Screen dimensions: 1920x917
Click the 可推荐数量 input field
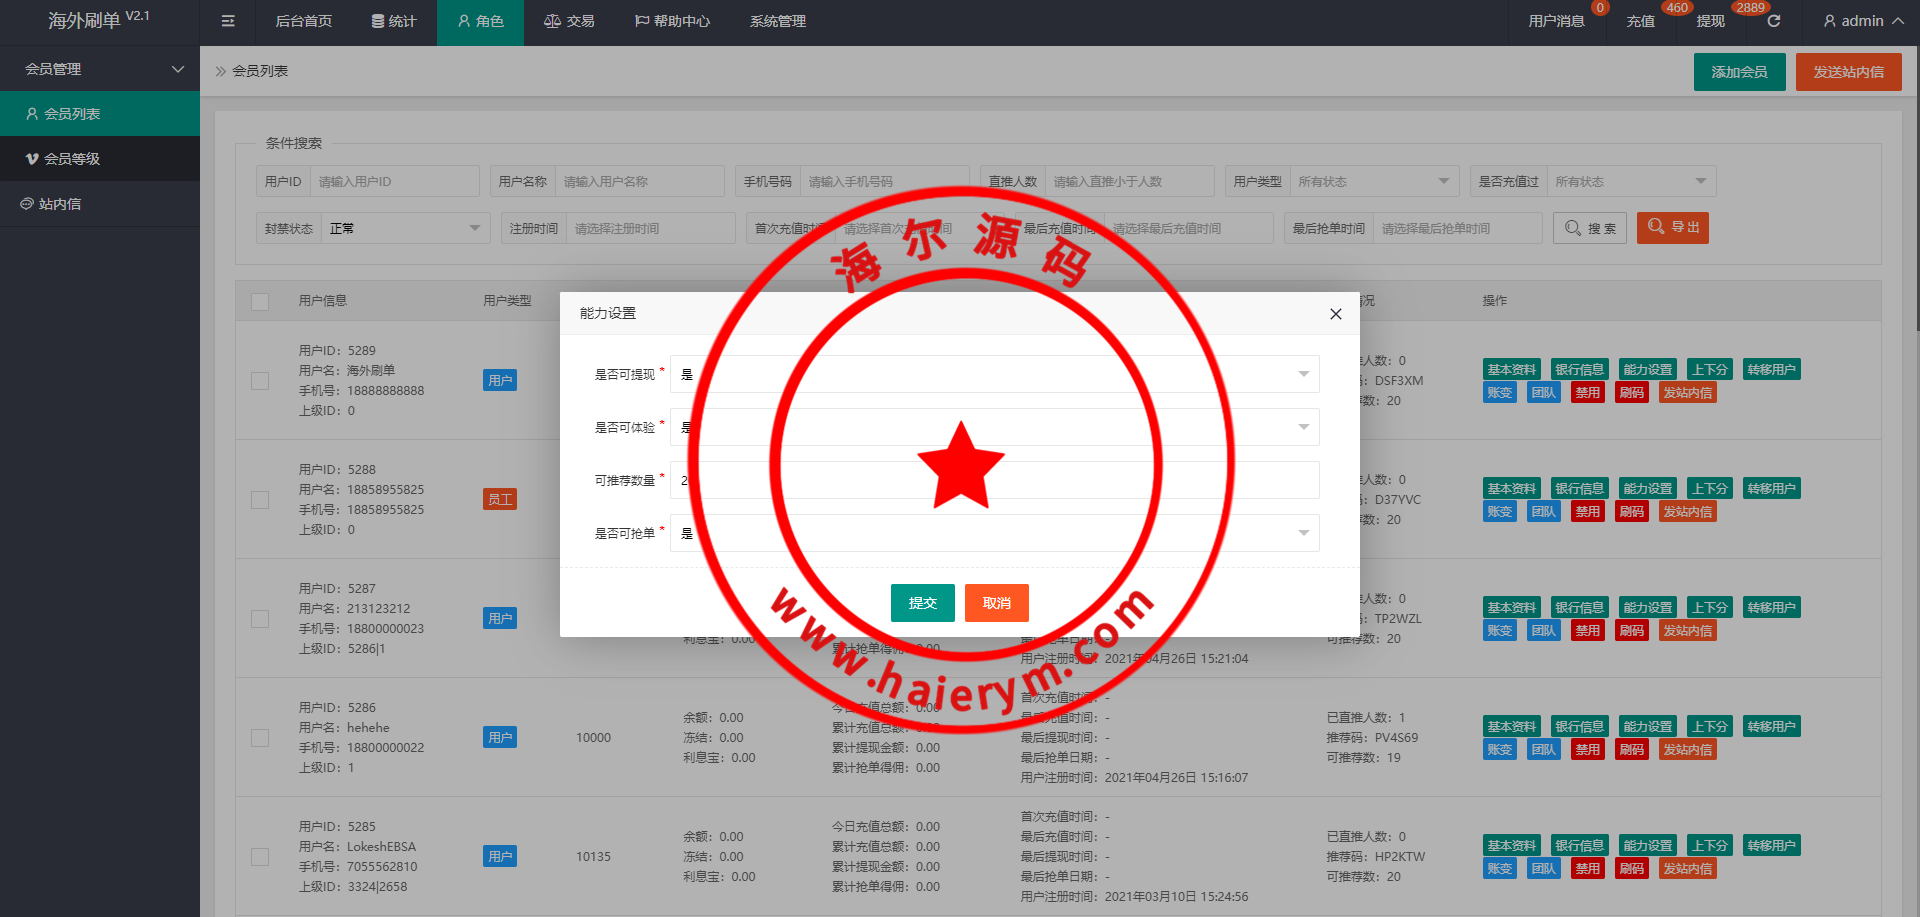coord(994,480)
